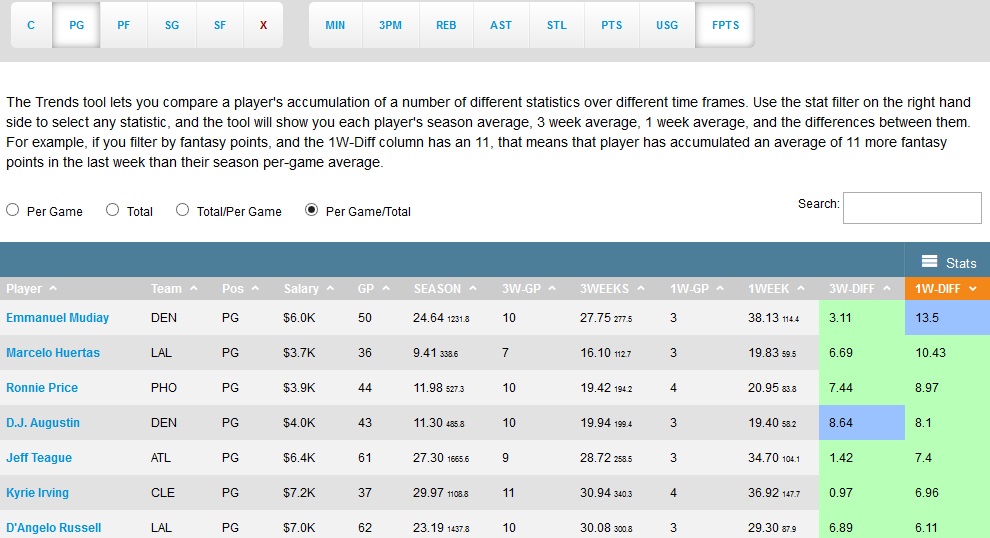
Task: Switch stat filter to FPTS
Action: pyautogui.click(x=725, y=25)
